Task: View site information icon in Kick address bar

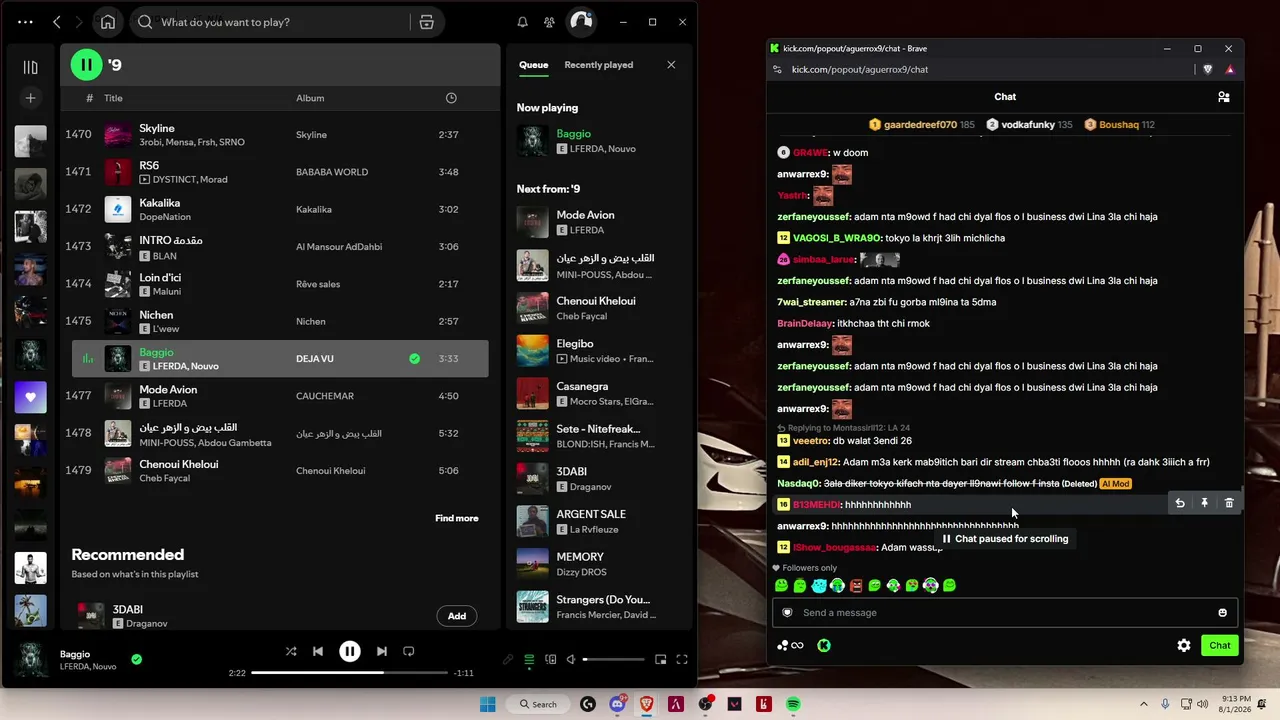Action: point(777,70)
